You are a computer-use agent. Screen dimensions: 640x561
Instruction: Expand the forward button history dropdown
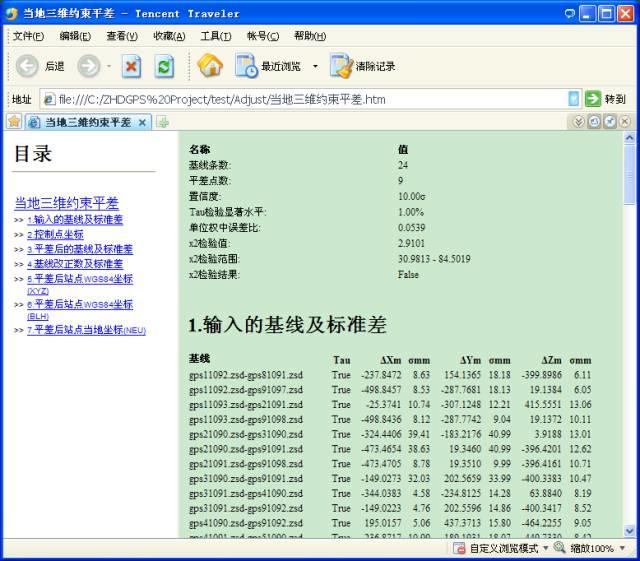click(x=109, y=66)
